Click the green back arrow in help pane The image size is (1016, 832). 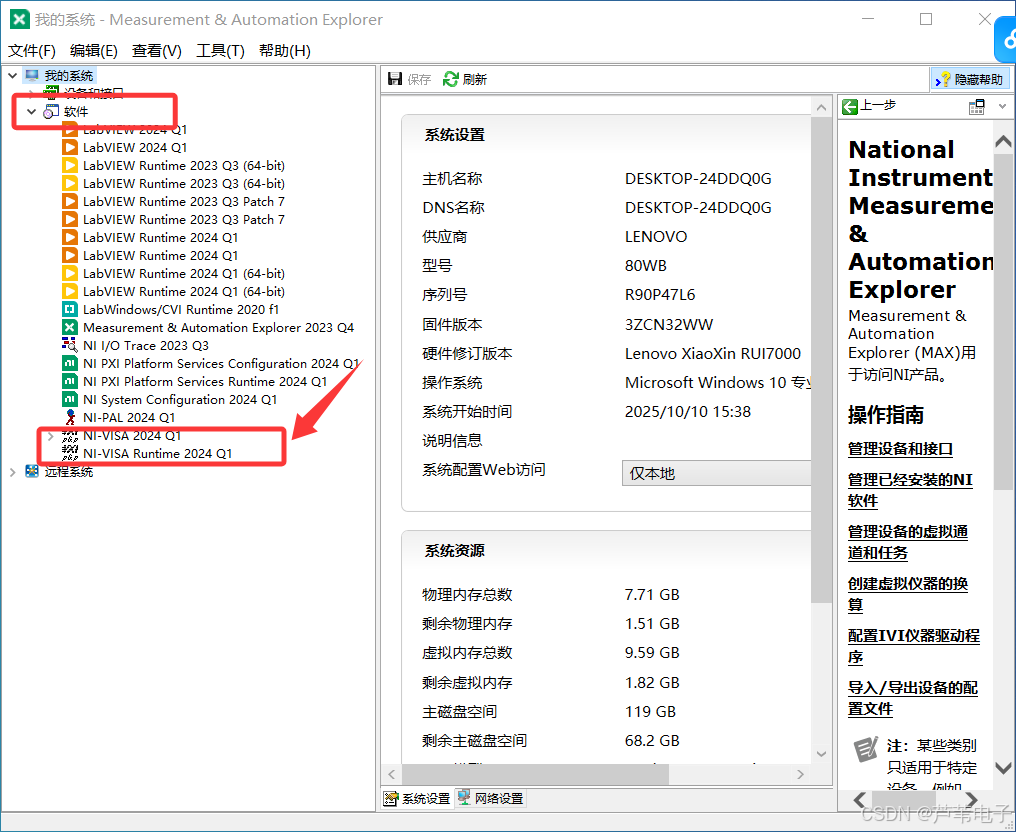(849, 107)
